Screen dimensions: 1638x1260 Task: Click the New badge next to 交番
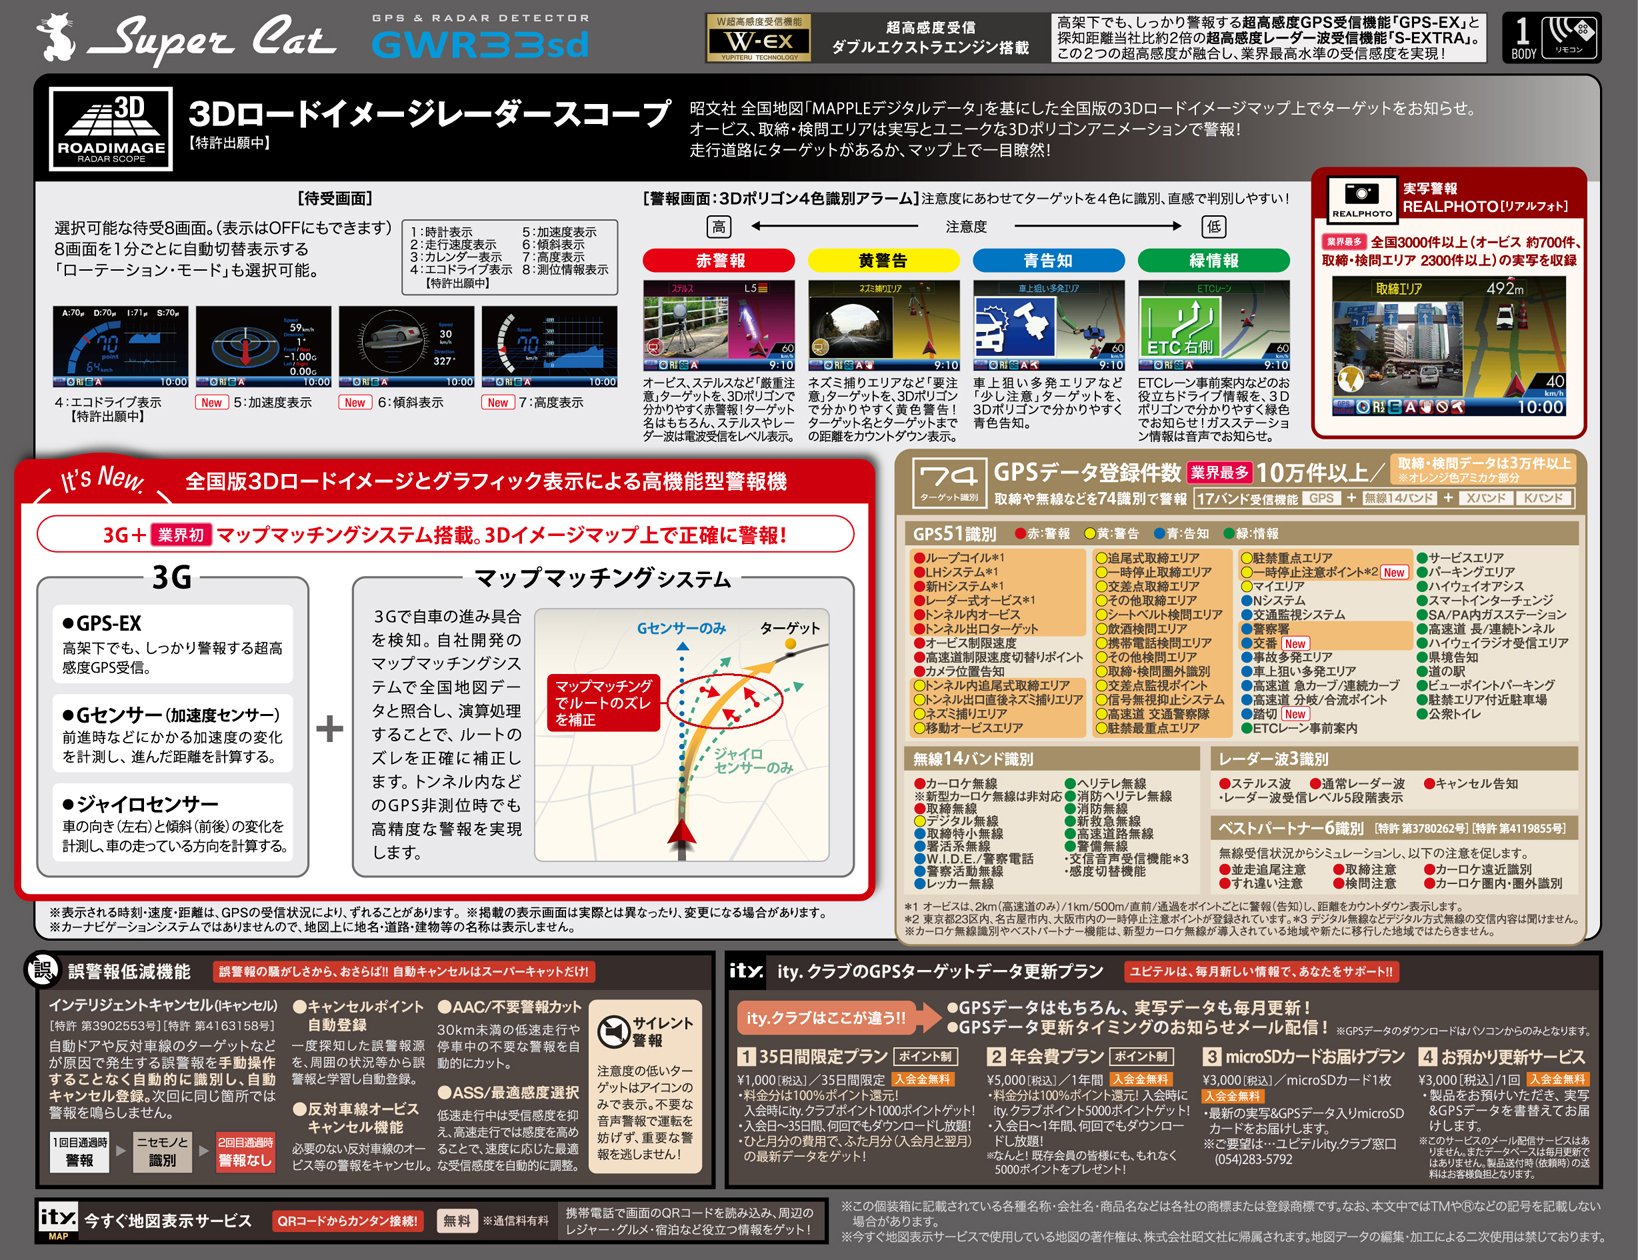tap(1295, 644)
